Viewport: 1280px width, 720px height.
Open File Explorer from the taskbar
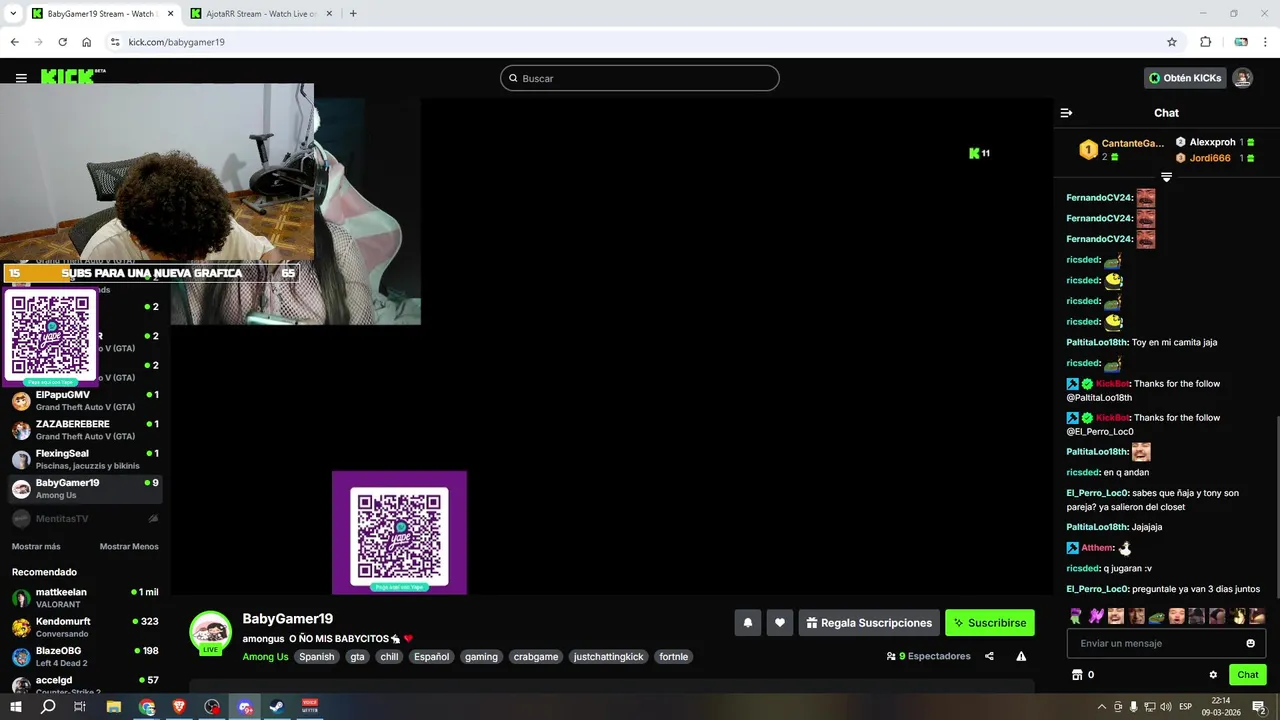click(x=113, y=707)
